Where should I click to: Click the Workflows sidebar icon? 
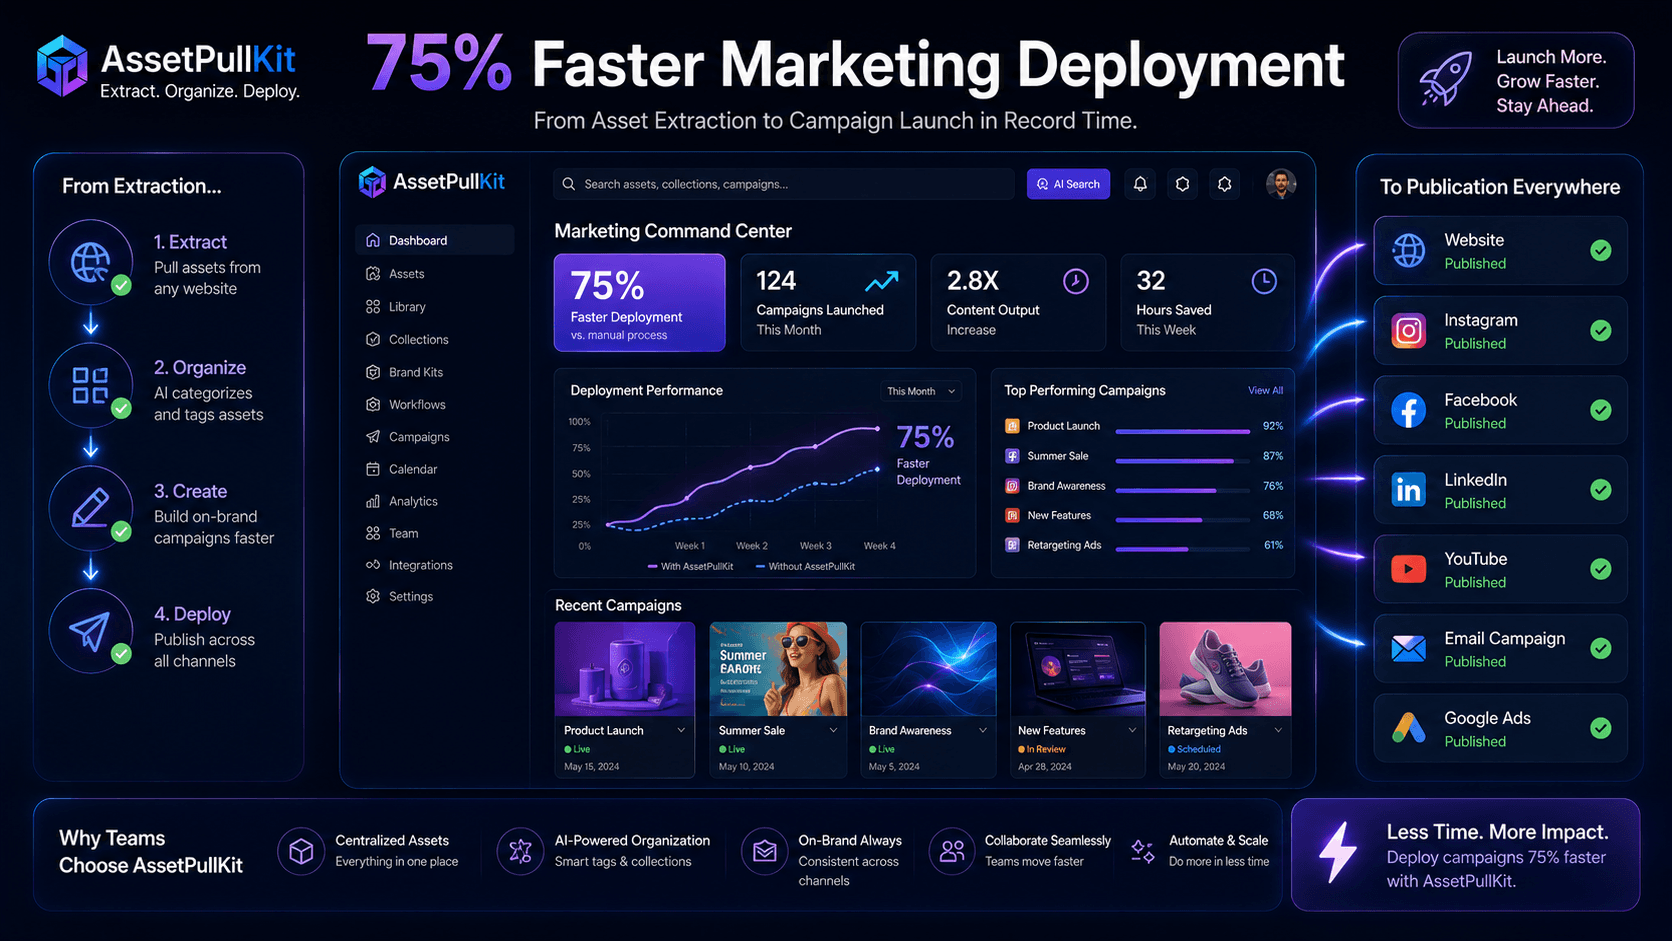373,404
